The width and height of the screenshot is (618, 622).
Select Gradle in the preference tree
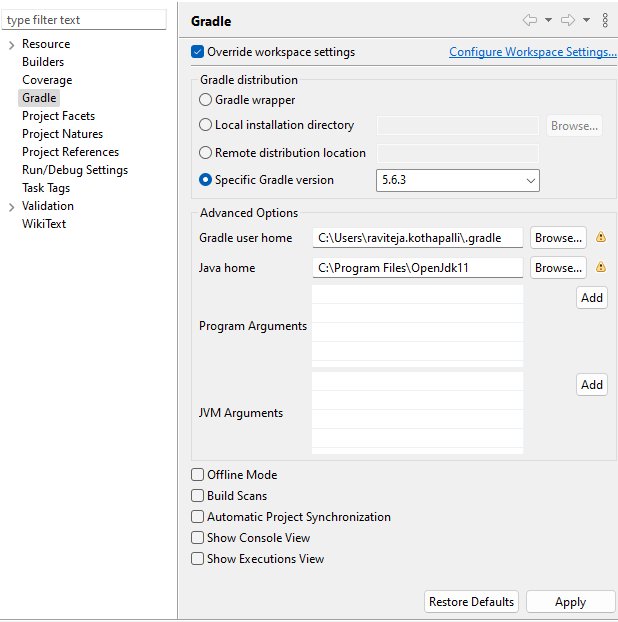click(39, 98)
